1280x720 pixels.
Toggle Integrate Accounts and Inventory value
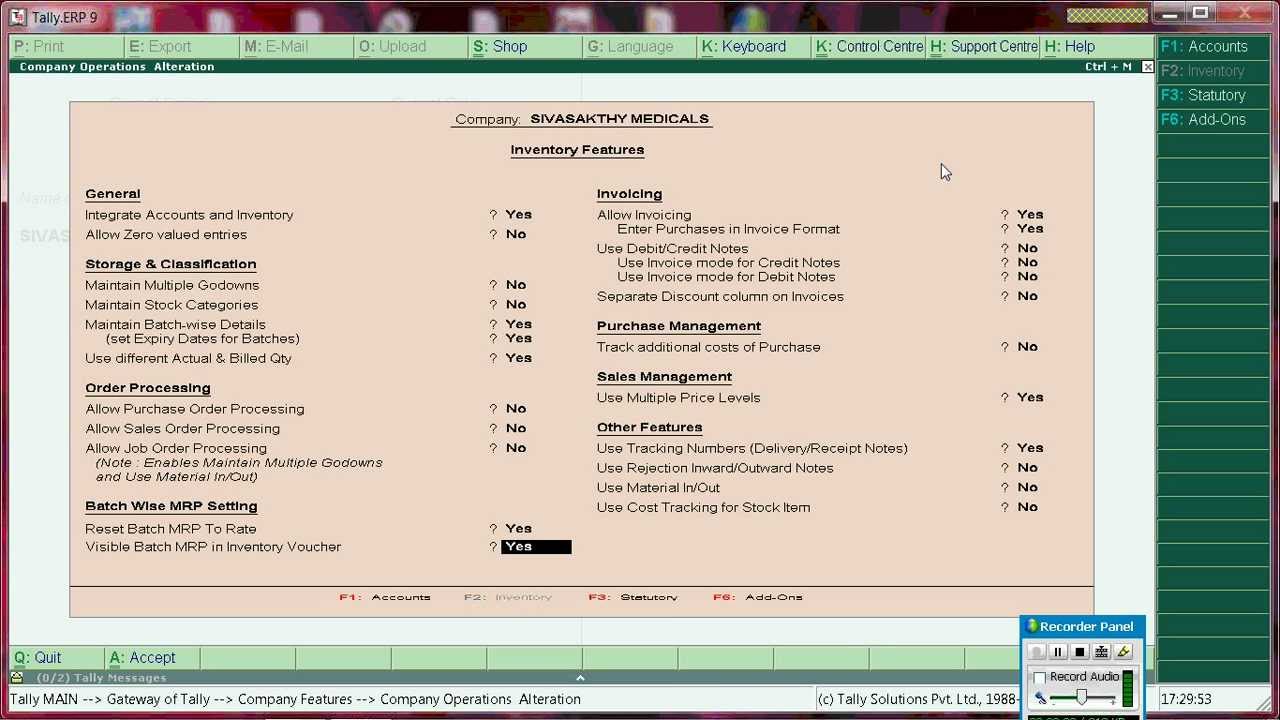point(518,215)
